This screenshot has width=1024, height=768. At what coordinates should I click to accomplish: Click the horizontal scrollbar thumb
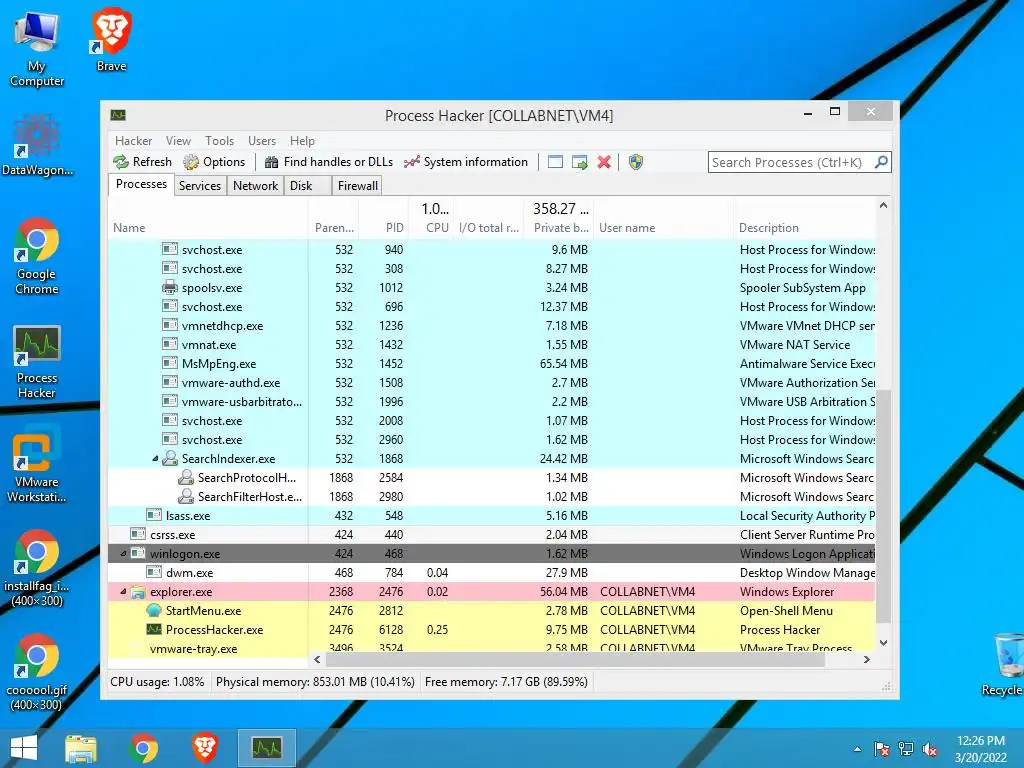pos(576,660)
